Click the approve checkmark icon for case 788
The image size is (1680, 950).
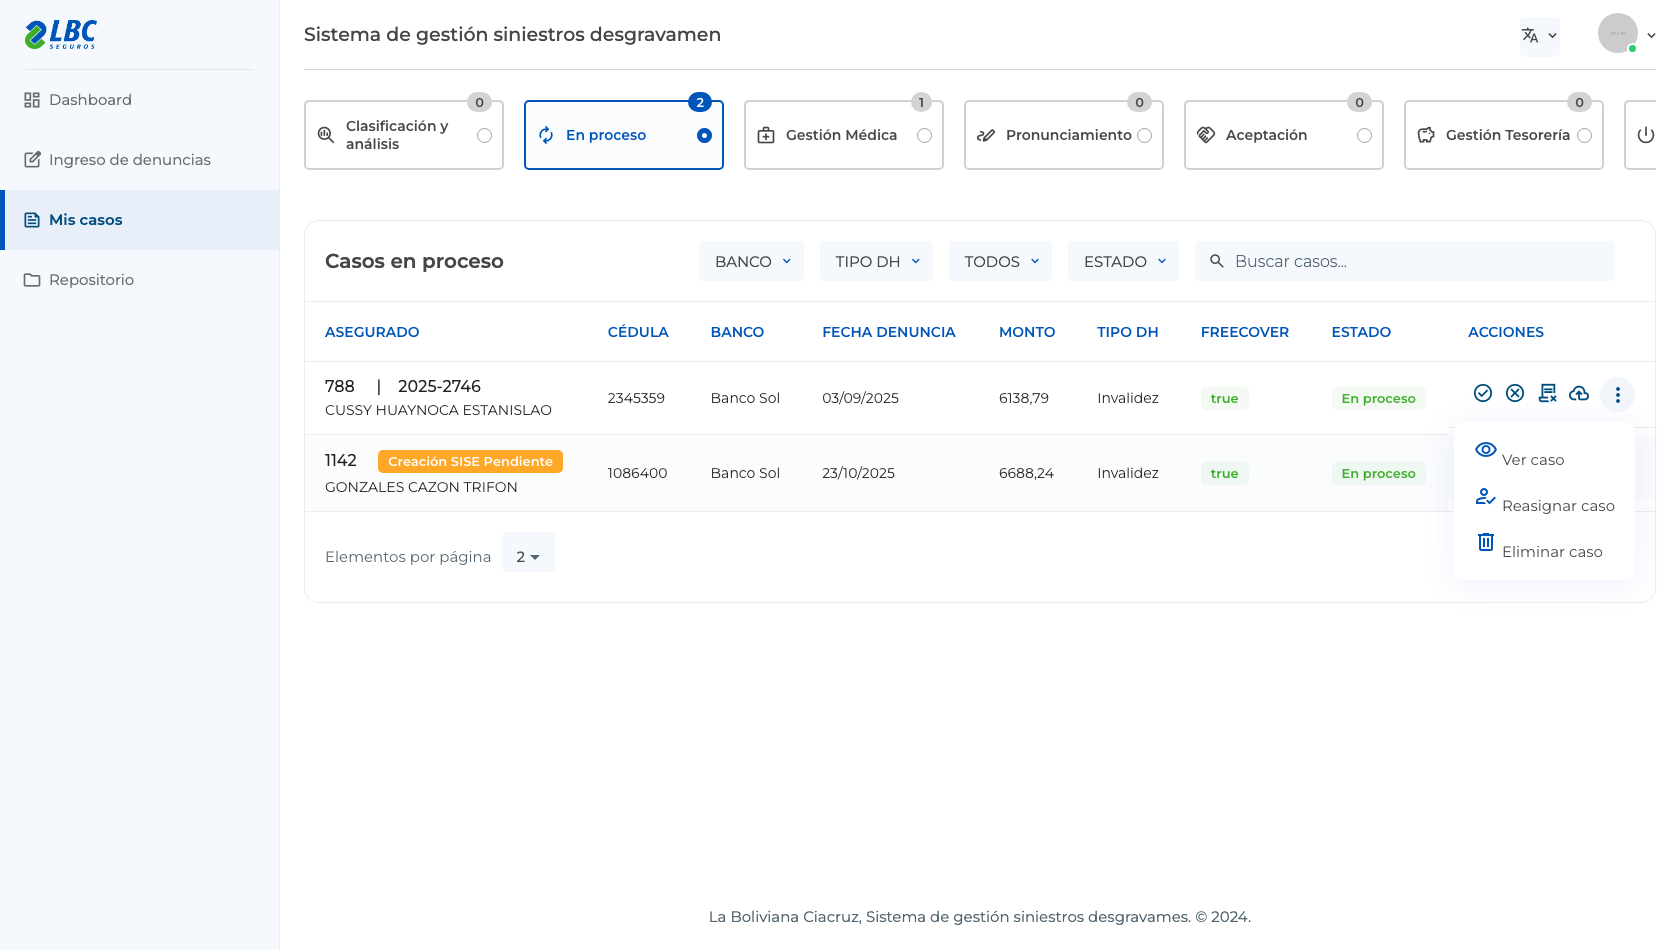[x=1483, y=393]
